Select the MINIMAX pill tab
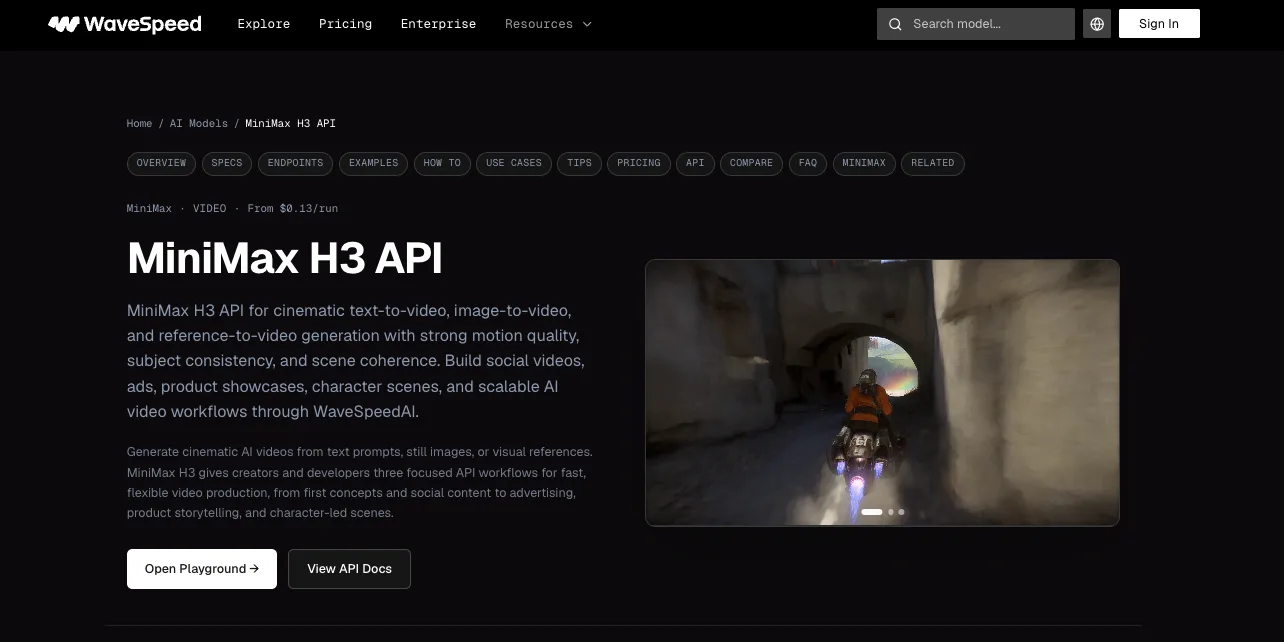The height and width of the screenshot is (642, 1284). pyautogui.click(x=864, y=163)
